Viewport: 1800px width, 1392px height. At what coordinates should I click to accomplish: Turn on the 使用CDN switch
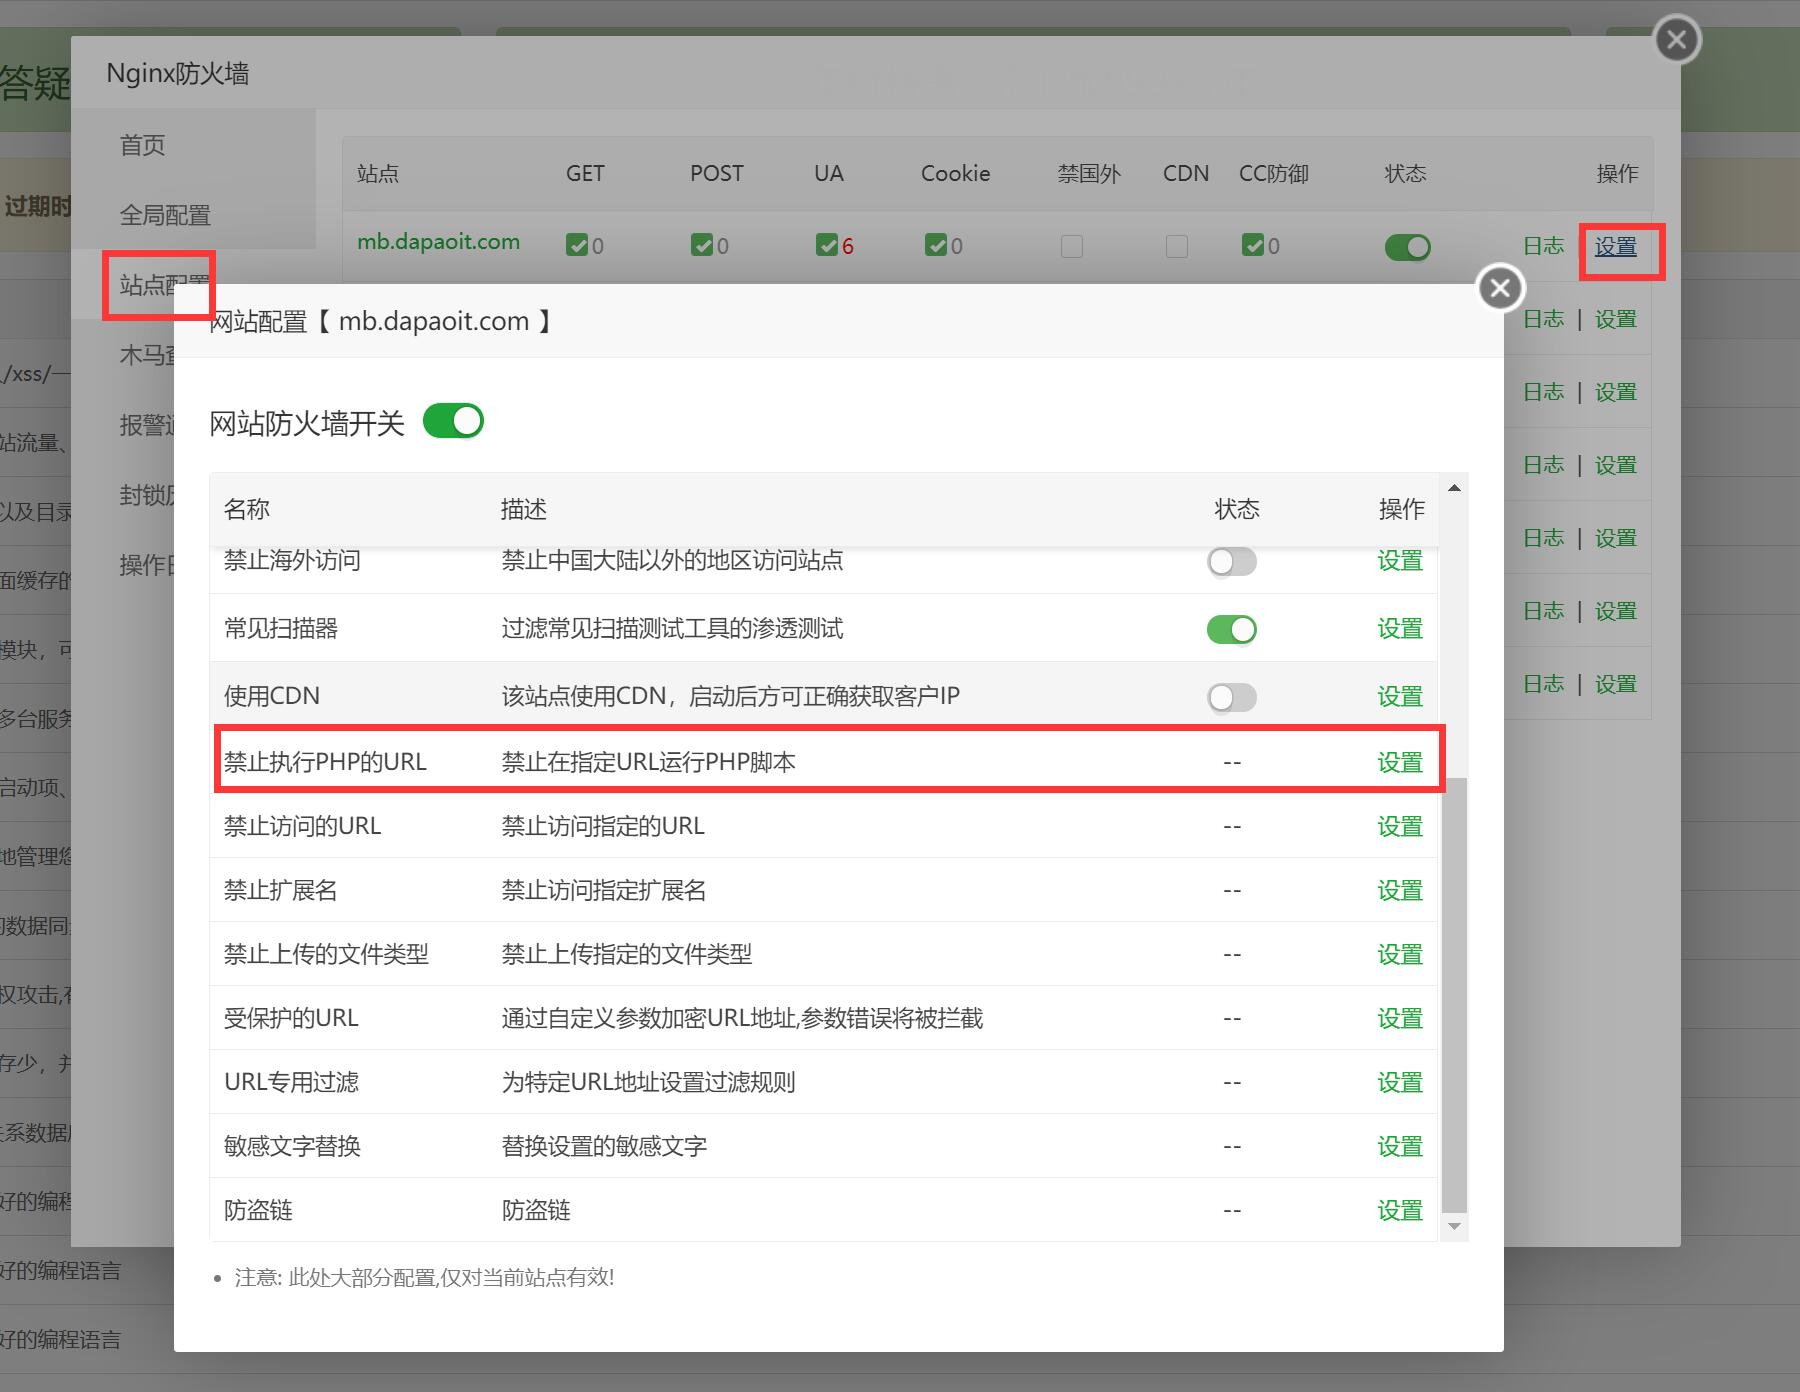tap(1231, 697)
